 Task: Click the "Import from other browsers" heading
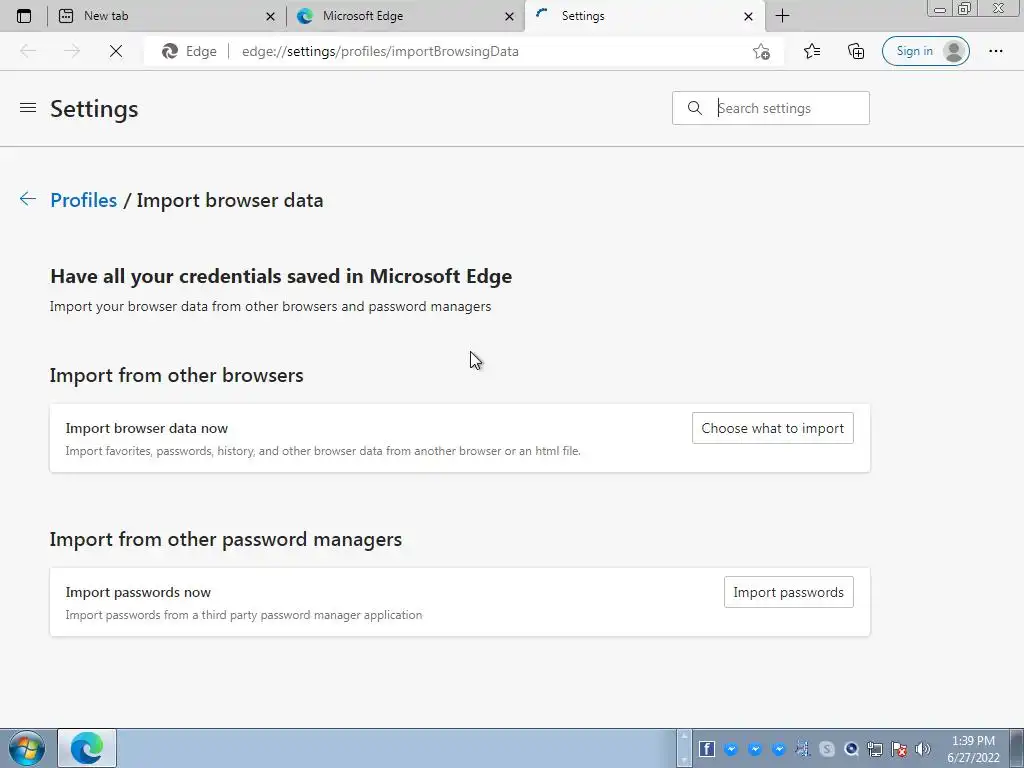click(x=176, y=376)
